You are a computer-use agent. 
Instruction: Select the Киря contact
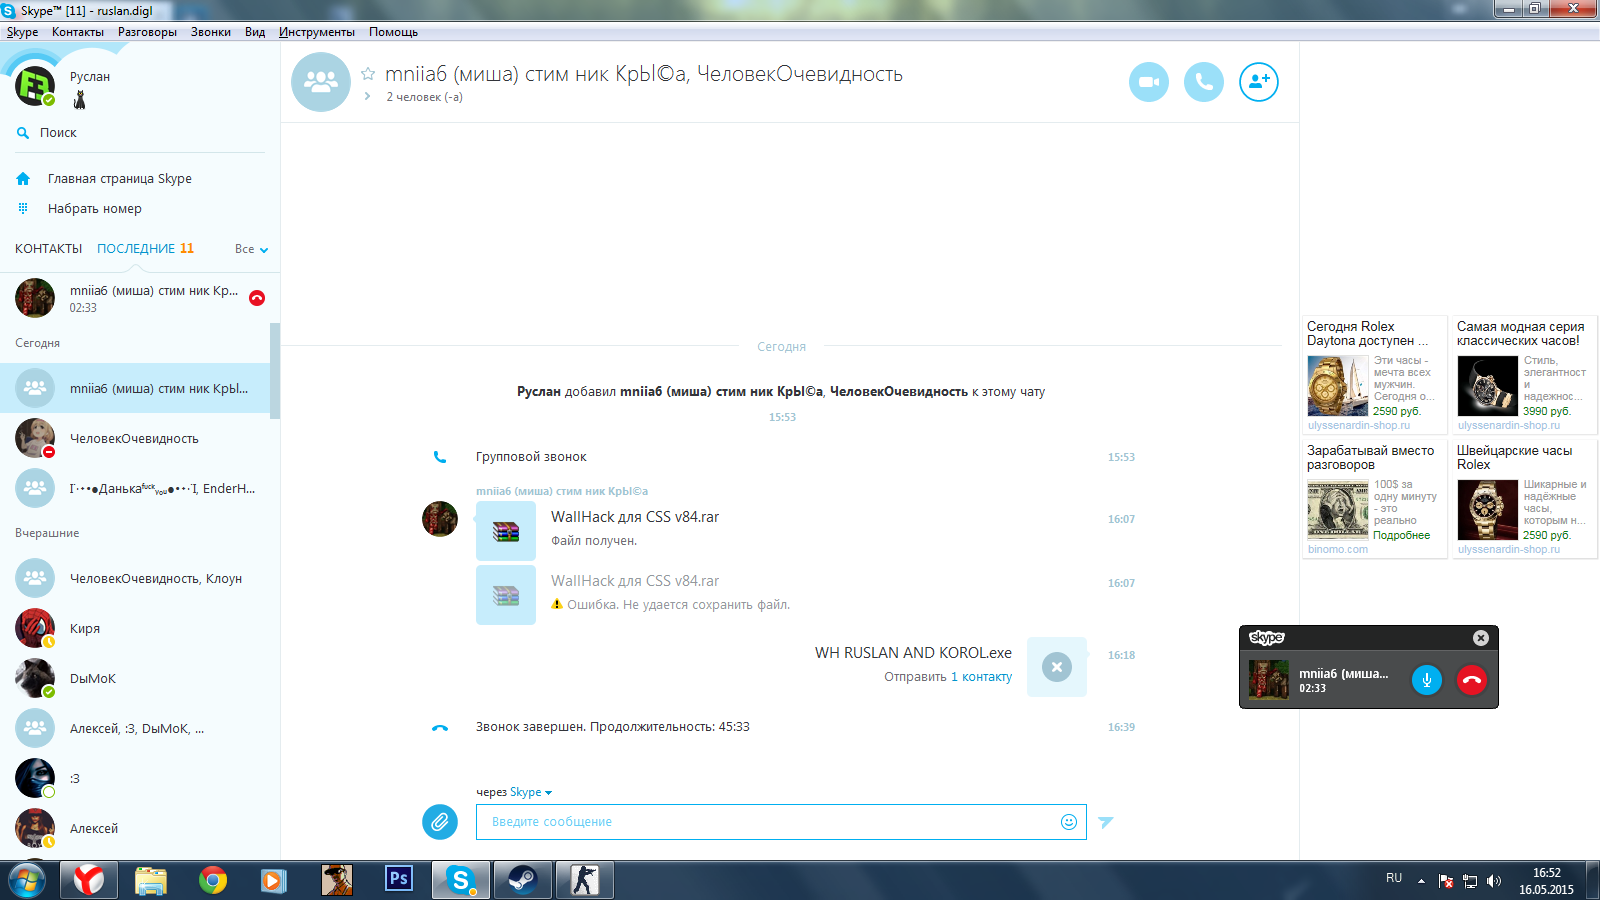coord(135,628)
